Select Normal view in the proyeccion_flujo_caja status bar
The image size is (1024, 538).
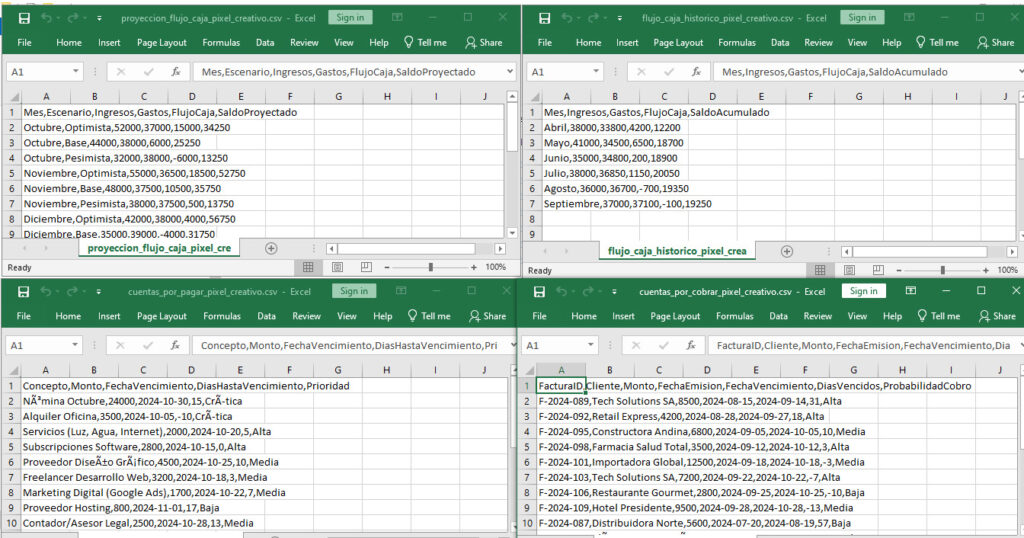tap(308, 267)
